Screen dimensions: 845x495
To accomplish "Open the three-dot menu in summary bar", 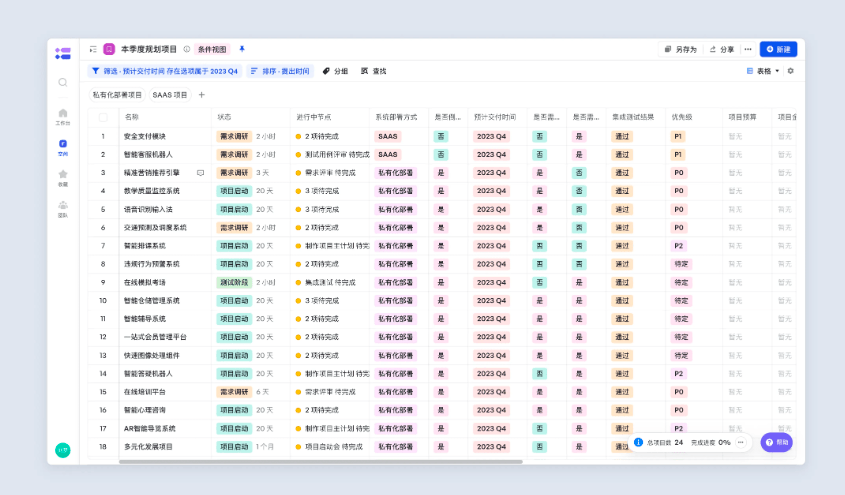I will [x=741, y=442].
